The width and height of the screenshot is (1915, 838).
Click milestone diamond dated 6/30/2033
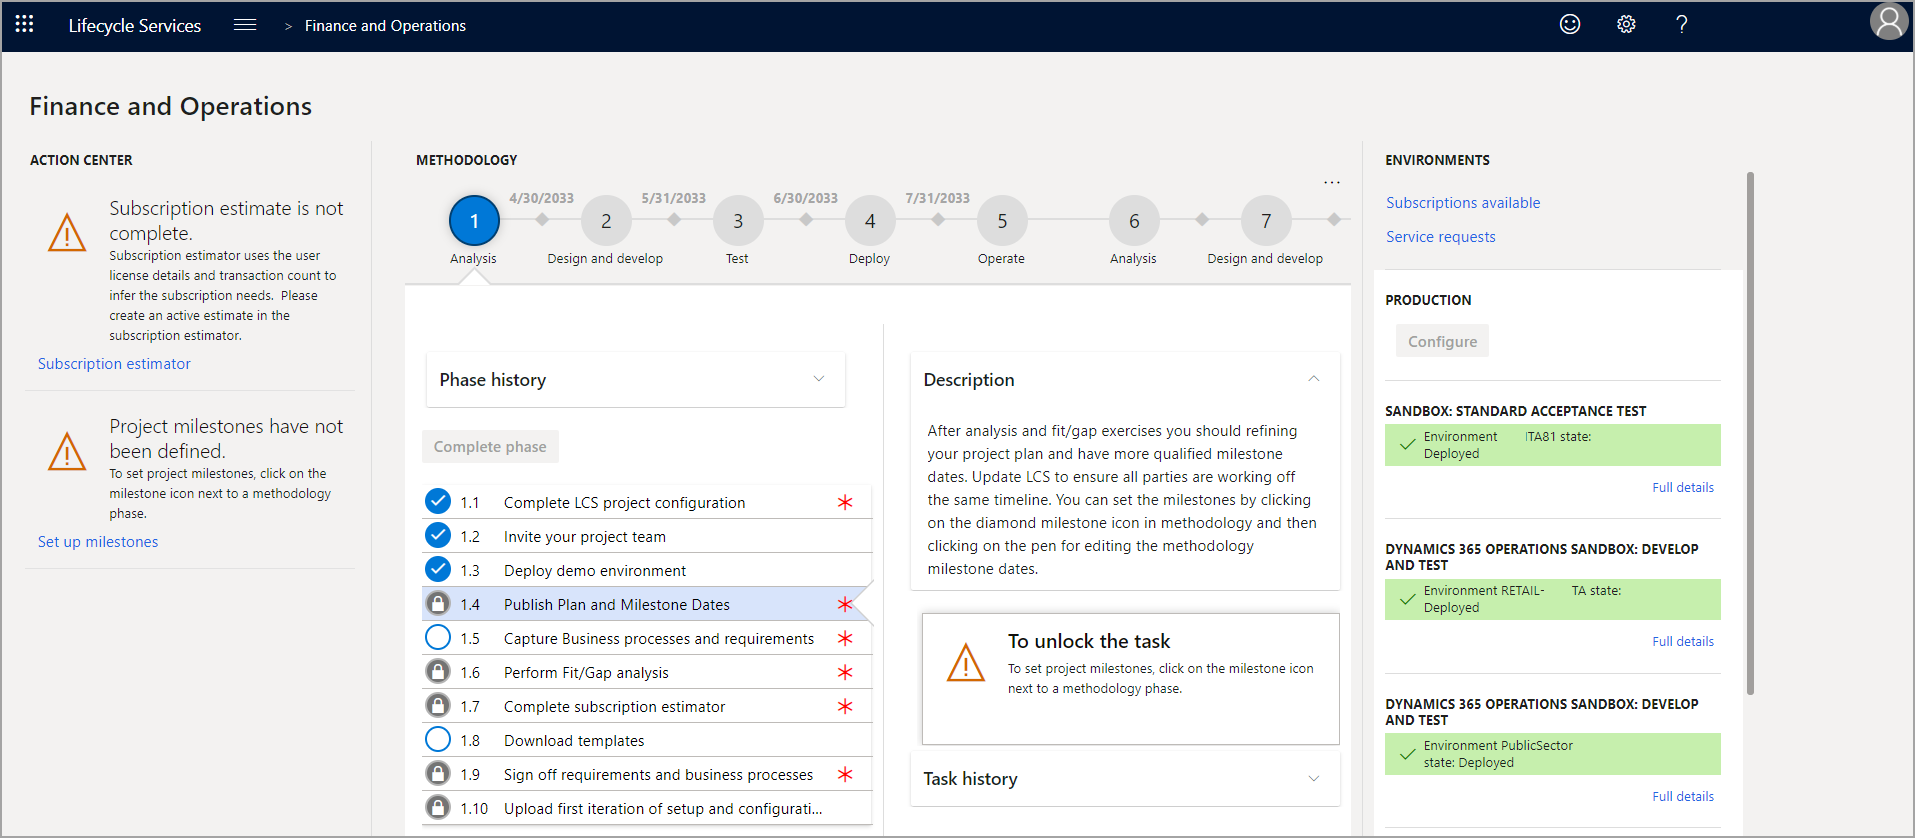[x=806, y=219]
